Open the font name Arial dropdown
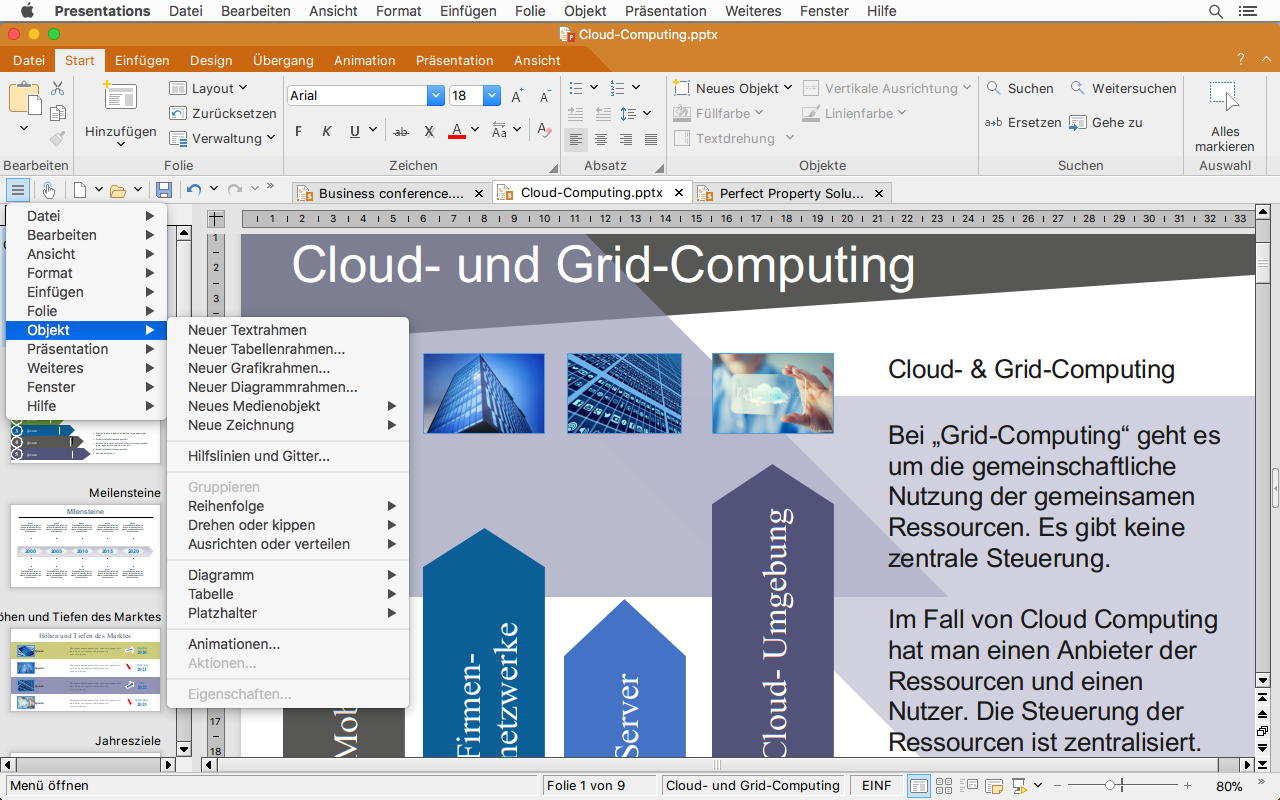 (x=436, y=96)
